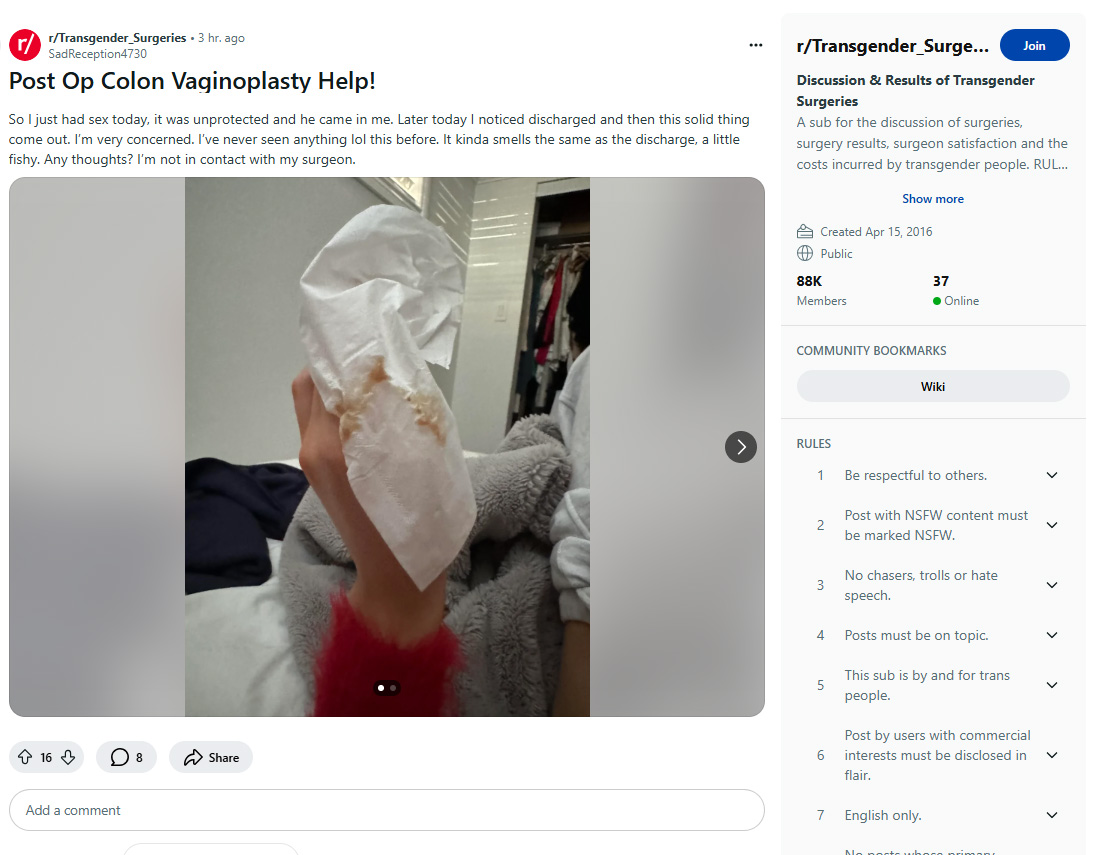
Task: Click the Share arrow button
Action: pyautogui.click(x=211, y=757)
